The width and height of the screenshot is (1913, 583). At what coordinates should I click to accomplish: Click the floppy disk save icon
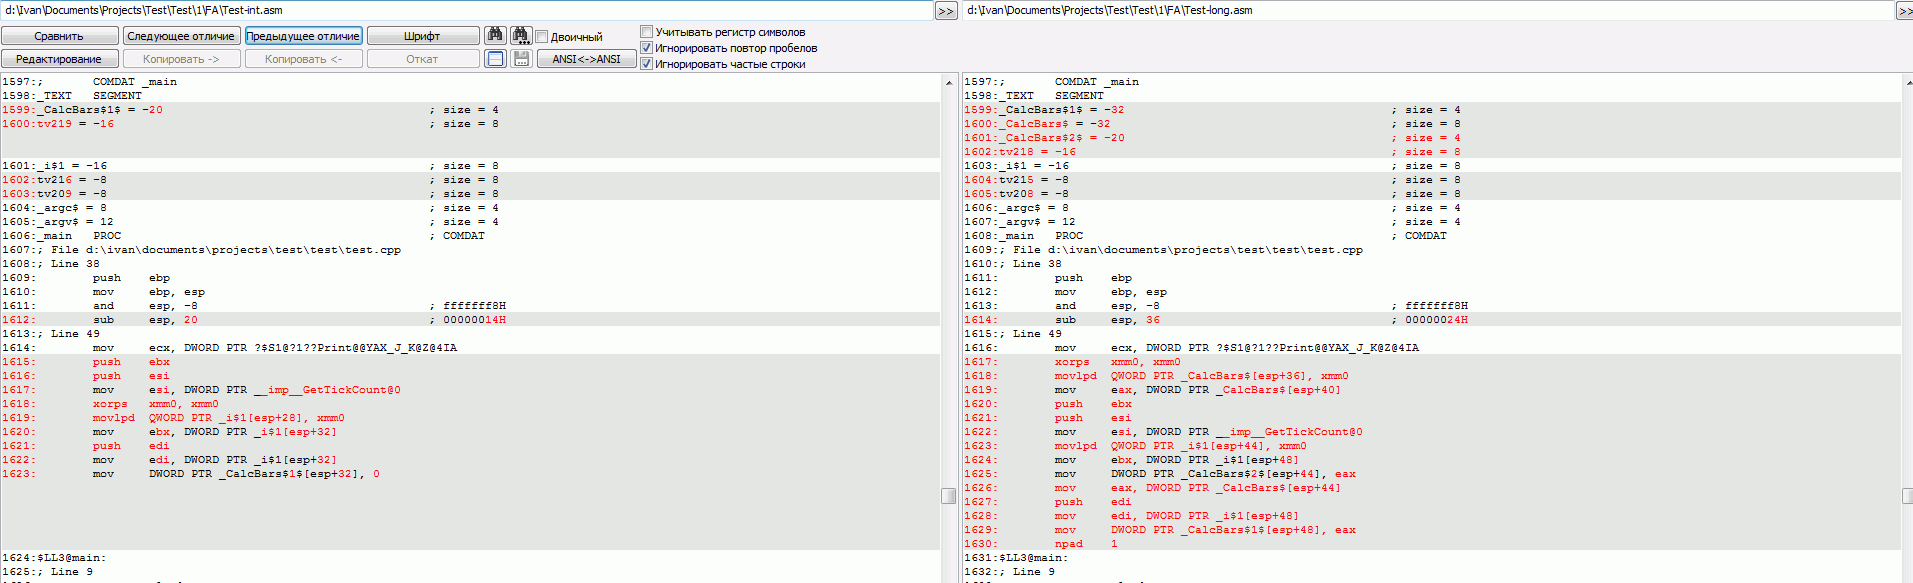pos(521,59)
